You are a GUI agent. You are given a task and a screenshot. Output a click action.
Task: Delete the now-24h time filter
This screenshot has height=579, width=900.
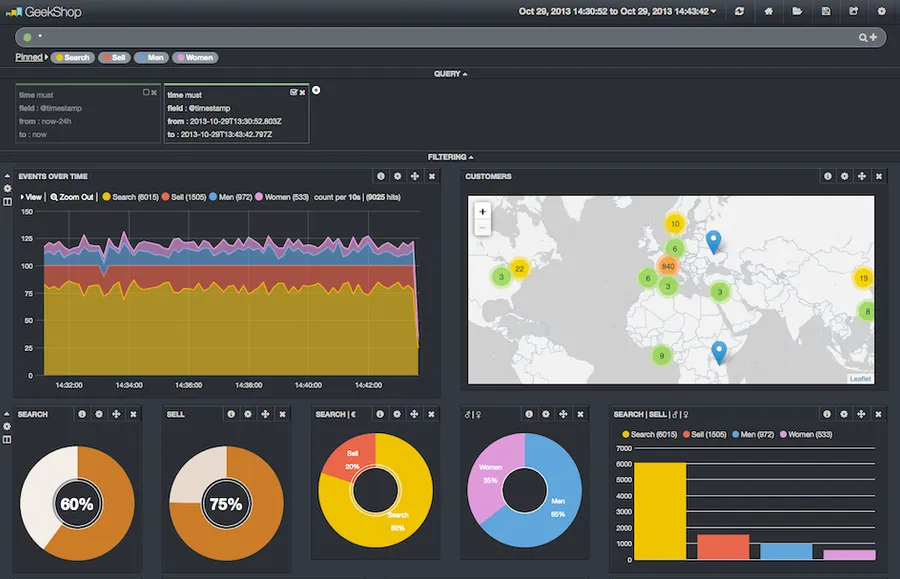coord(154,92)
